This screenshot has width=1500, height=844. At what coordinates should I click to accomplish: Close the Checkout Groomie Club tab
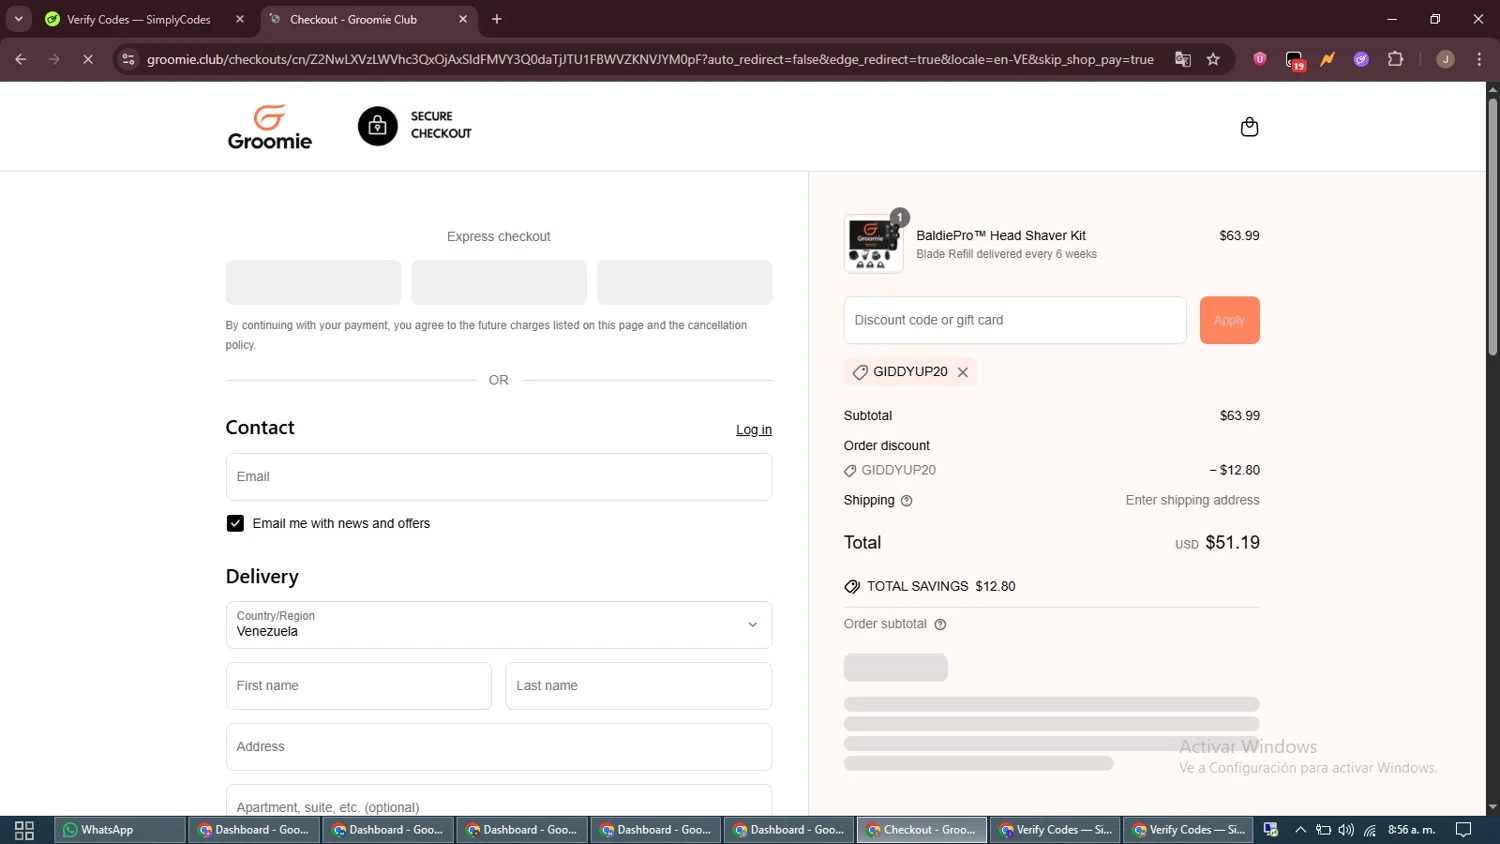click(x=463, y=19)
